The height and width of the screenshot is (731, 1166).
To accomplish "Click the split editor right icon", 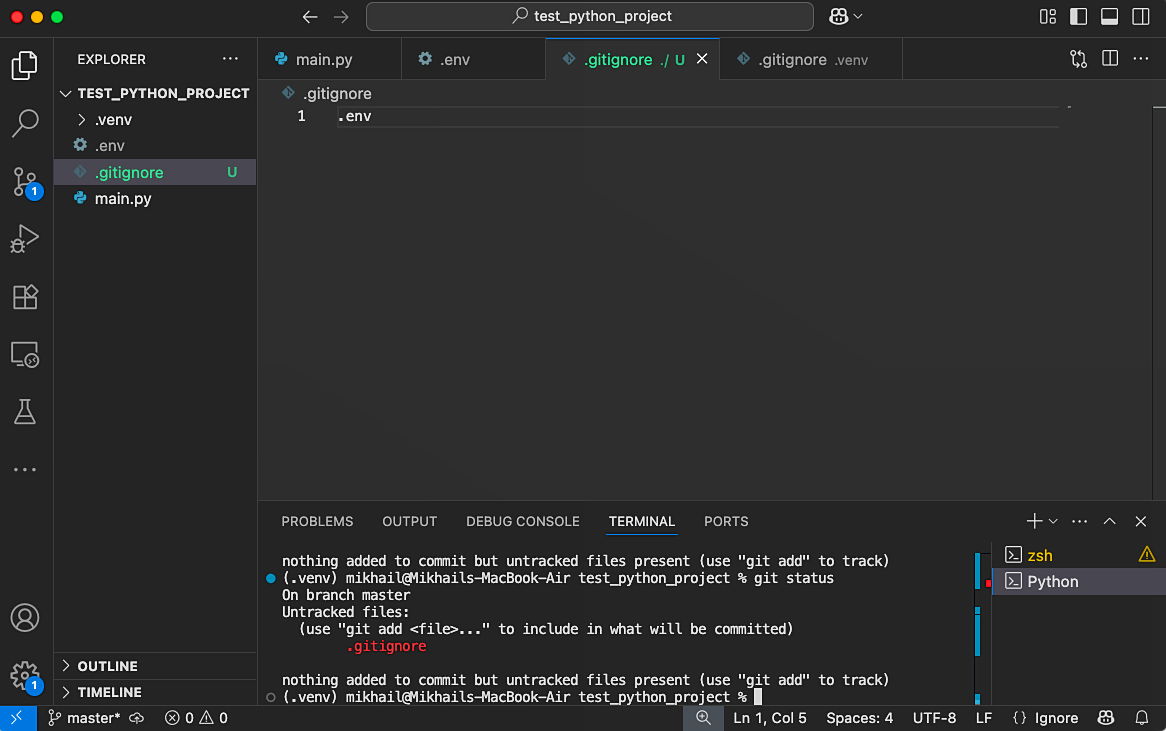I will coord(1110,59).
